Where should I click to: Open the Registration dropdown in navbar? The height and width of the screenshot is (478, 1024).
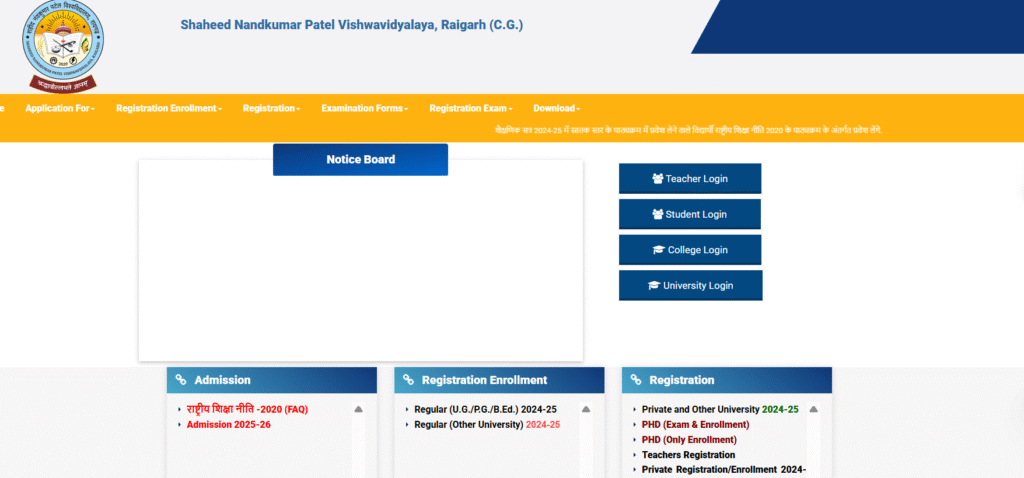pos(271,108)
